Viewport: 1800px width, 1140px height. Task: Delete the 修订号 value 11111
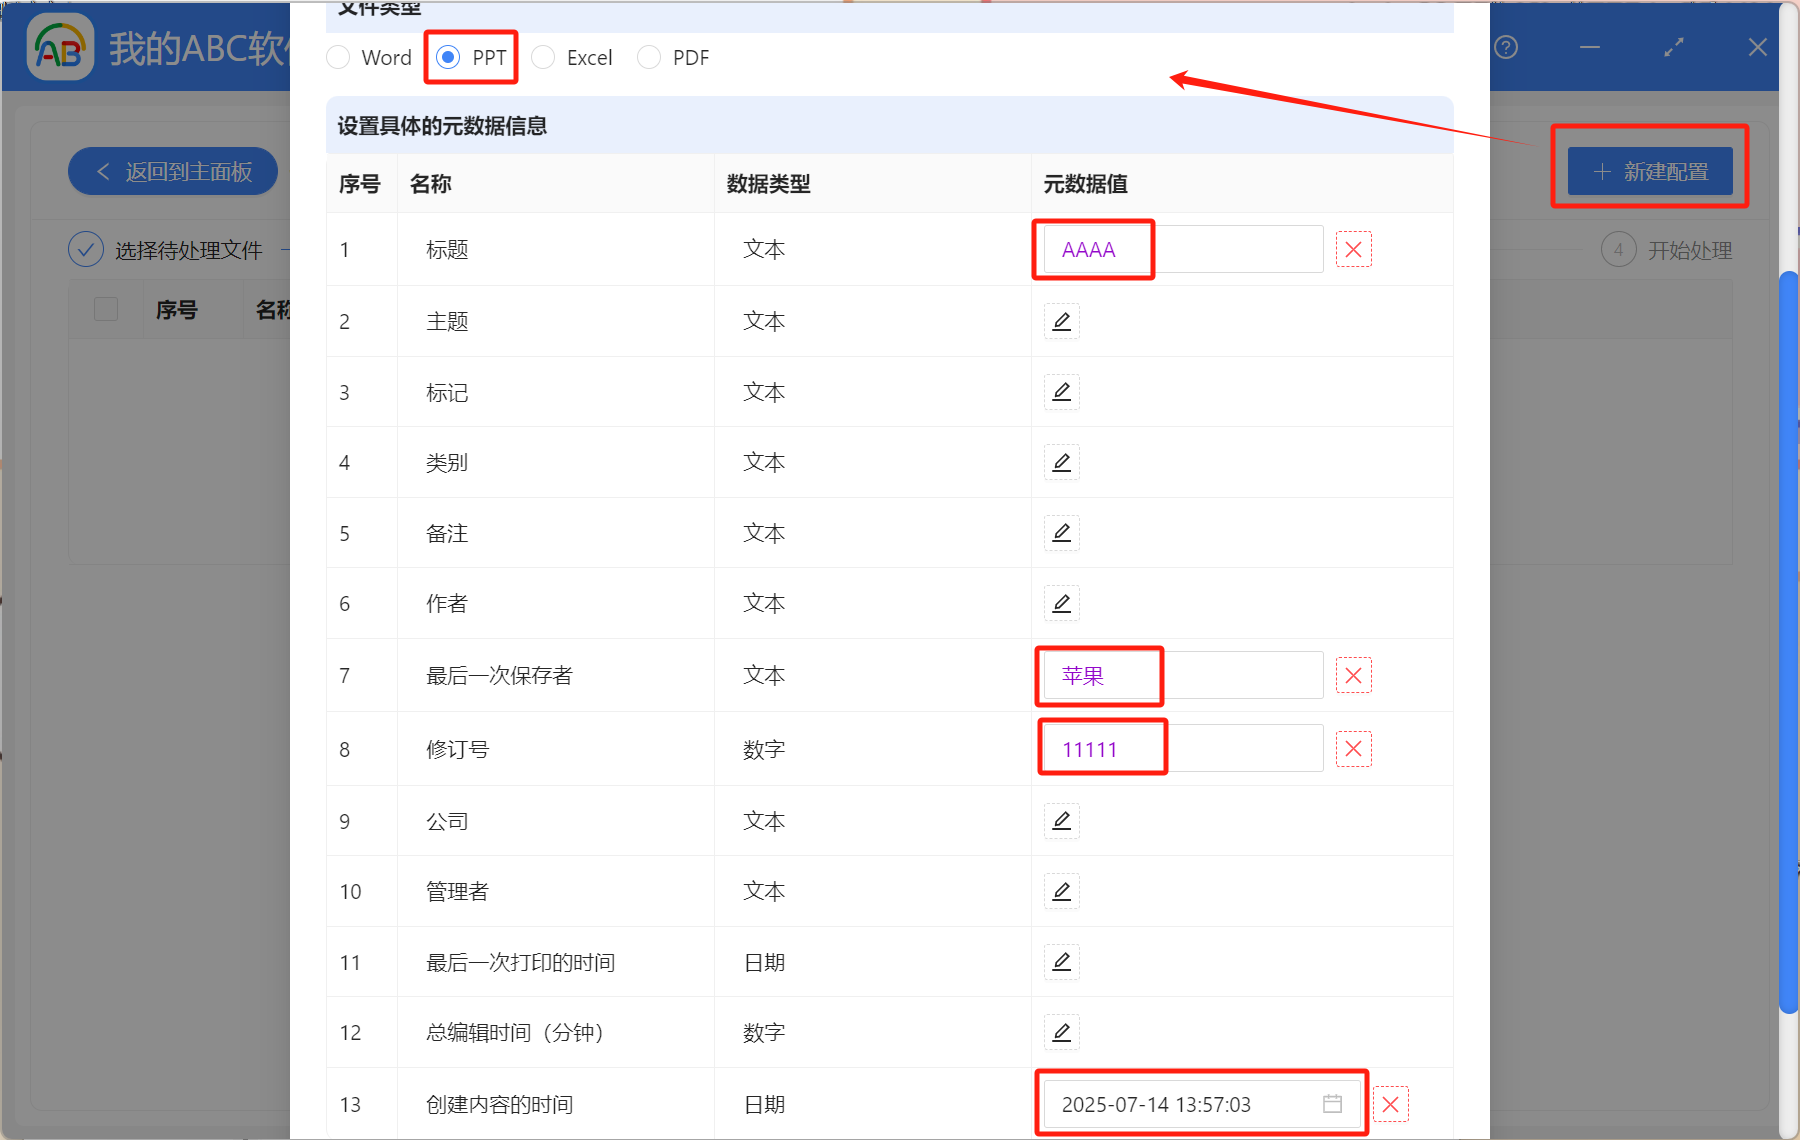(x=1353, y=748)
